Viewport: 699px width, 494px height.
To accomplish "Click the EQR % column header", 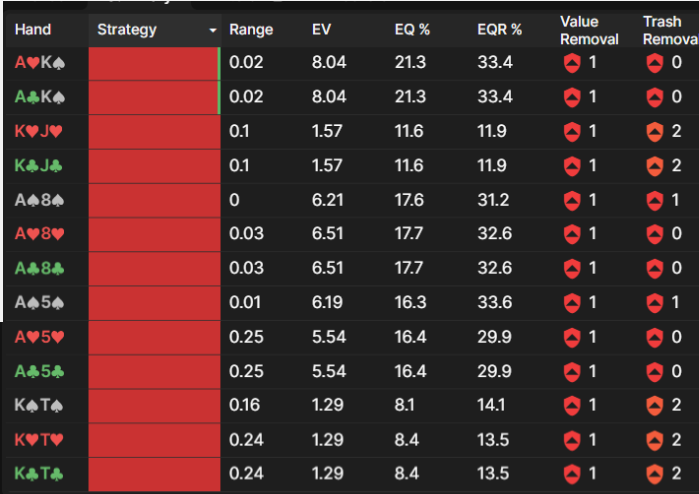I will (499, 30).
